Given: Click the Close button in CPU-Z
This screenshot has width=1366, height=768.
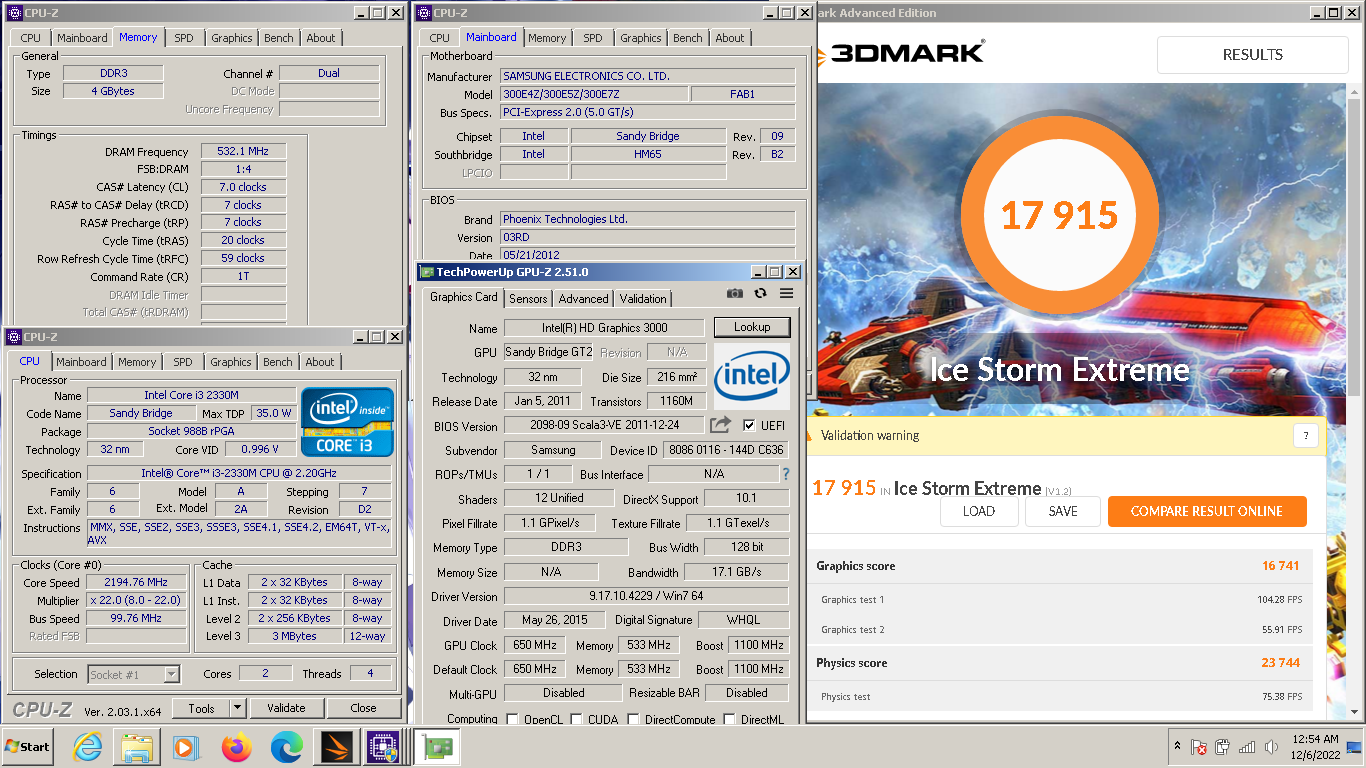Looking at the screenshot, I should pyautogui.click(x=363, y=708).
